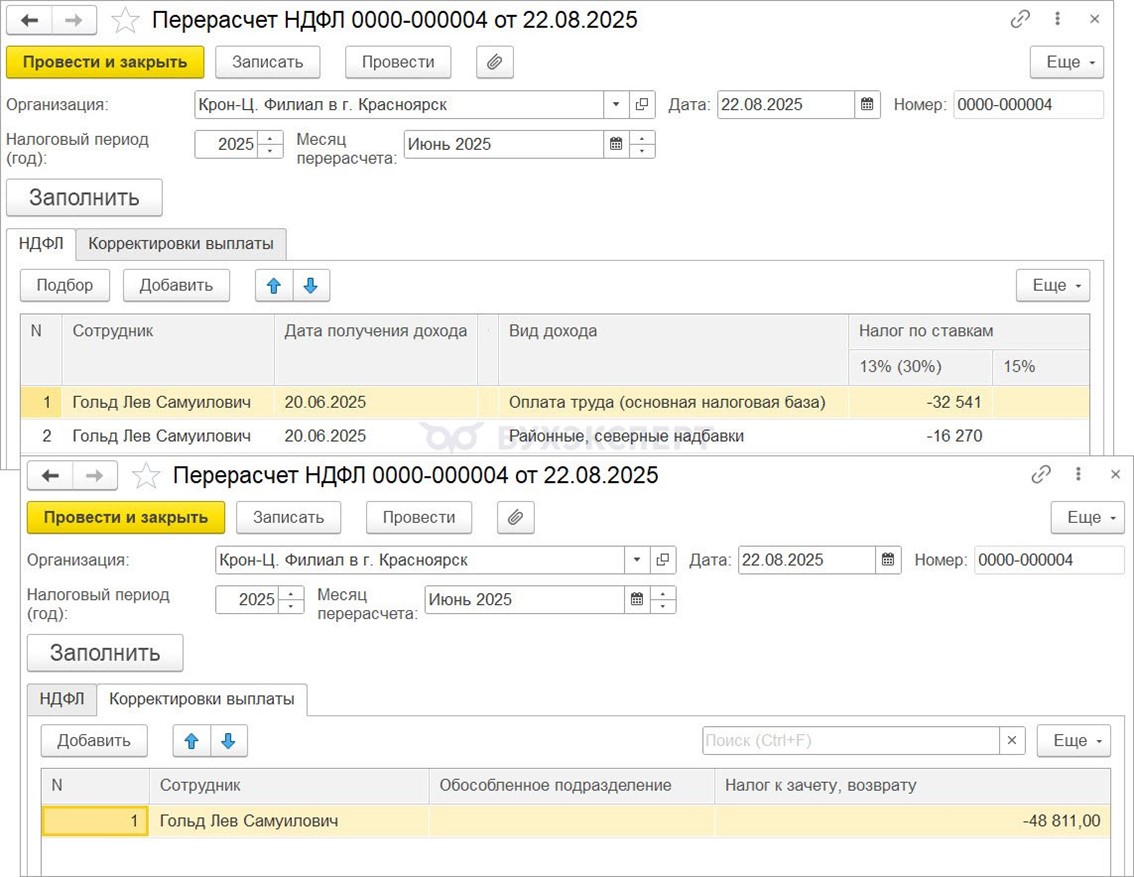This screenshot has width=1134, height=877.
Task: Expand the Организация dropdown in the background window
Action: 614,104
